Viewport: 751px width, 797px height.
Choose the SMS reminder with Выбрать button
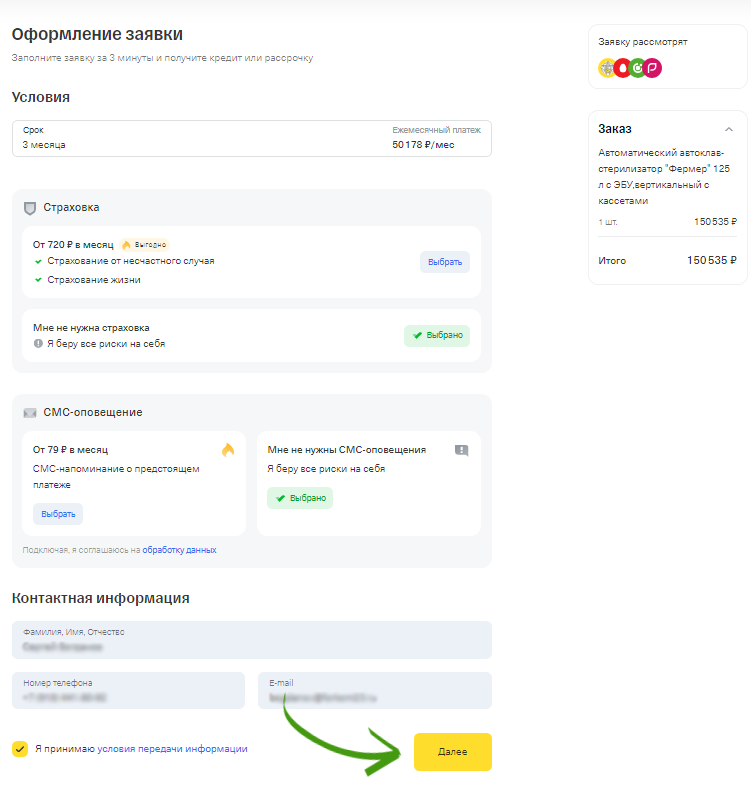[58, 514]
